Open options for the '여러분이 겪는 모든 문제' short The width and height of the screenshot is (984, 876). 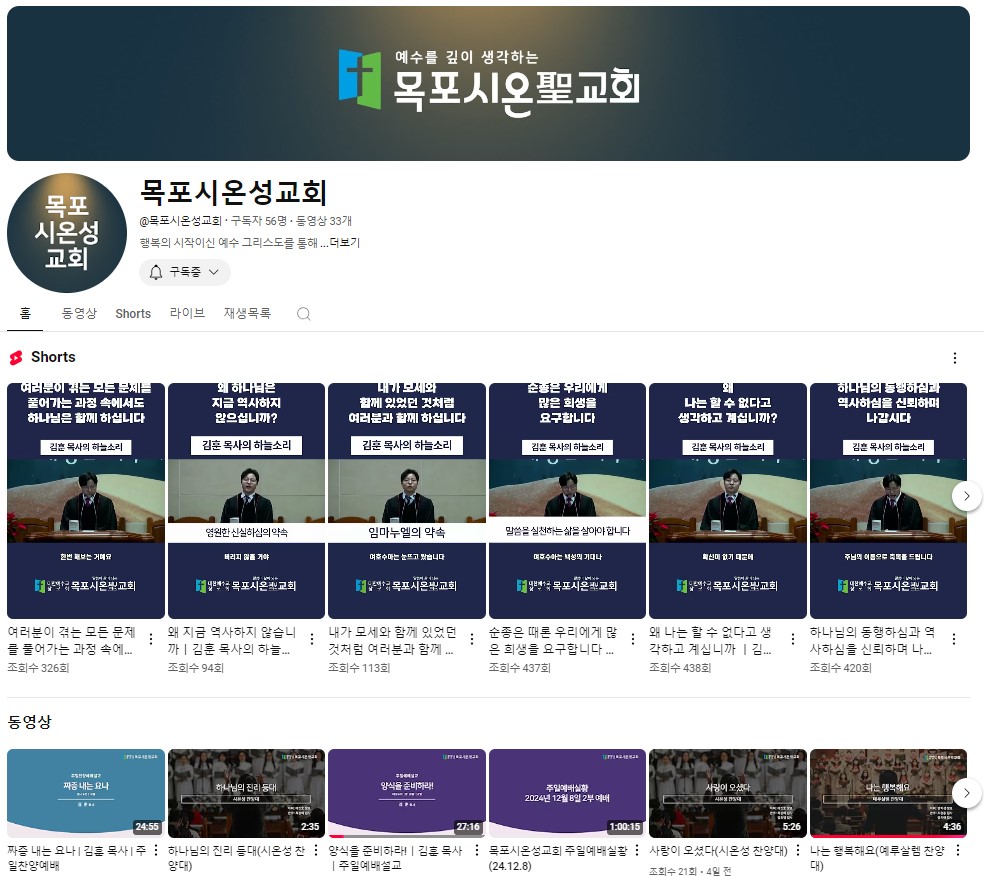[151, 639]
